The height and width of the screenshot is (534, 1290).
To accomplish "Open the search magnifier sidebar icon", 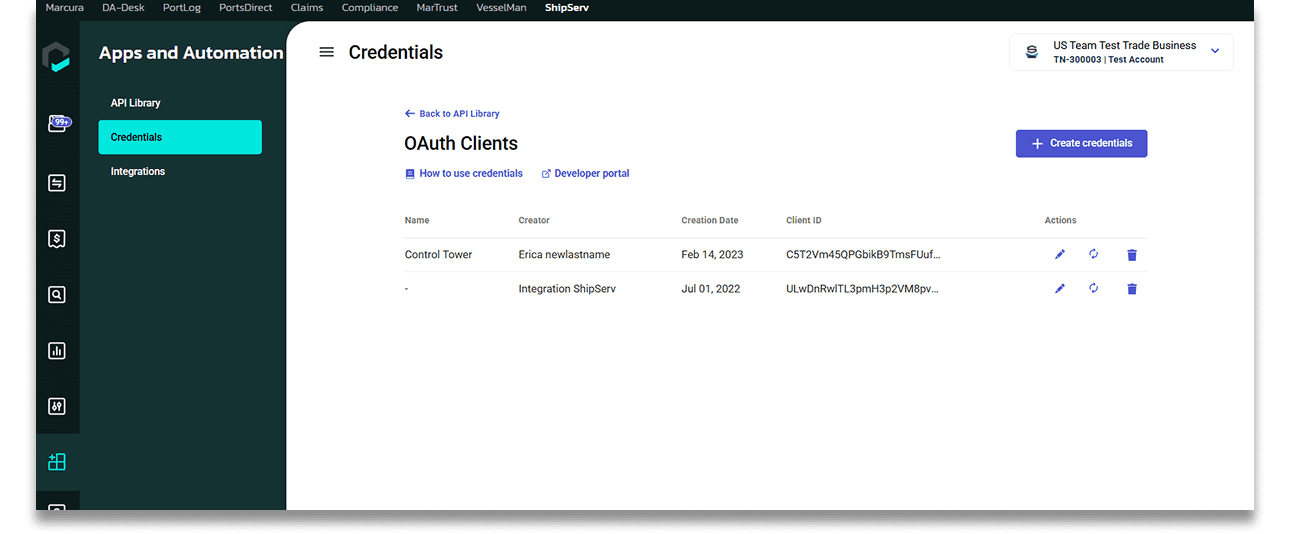I will click(x=57, y=295).
